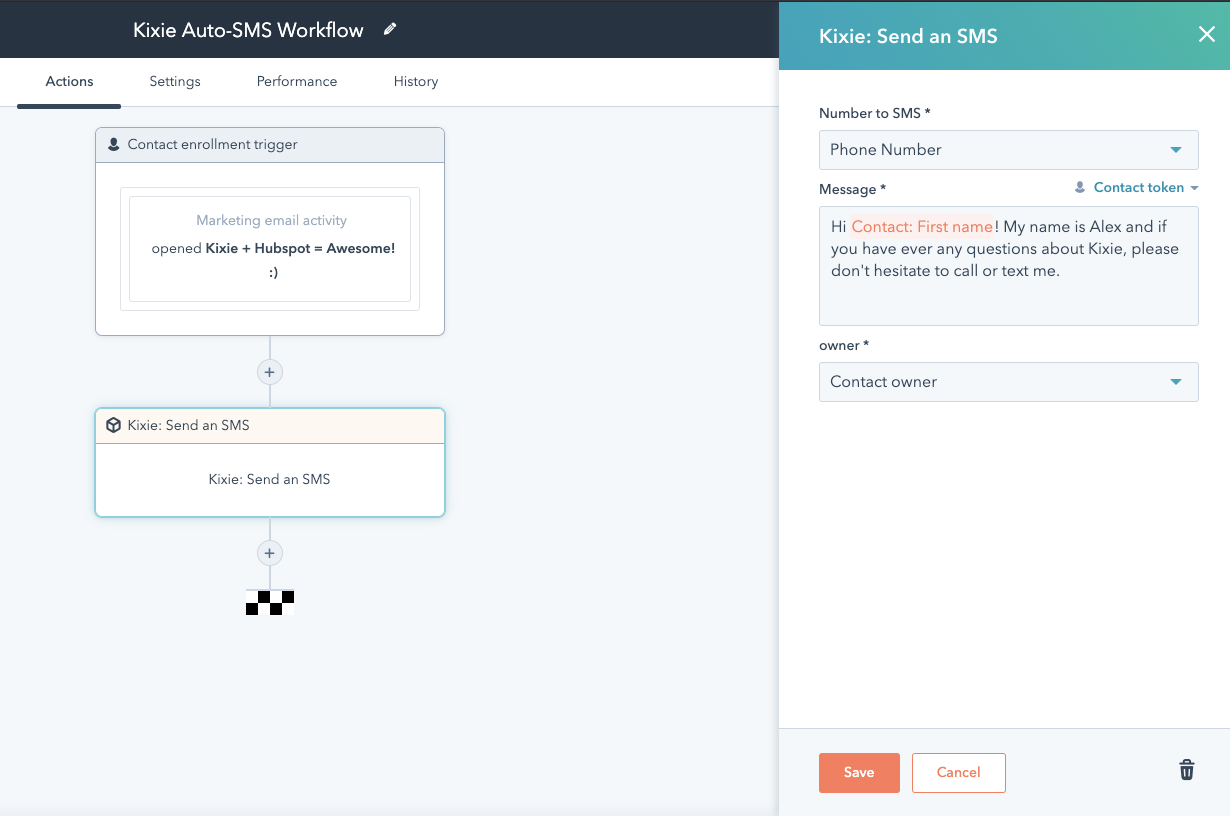
Task: Click the Cancel button
Action: (958, 772)
